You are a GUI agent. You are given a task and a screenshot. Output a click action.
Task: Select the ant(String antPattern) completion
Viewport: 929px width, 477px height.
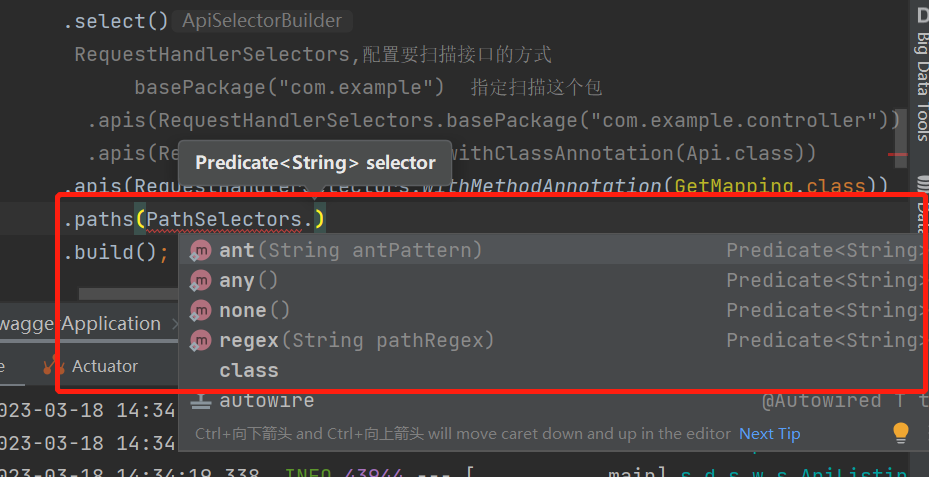tap(552, 250)
